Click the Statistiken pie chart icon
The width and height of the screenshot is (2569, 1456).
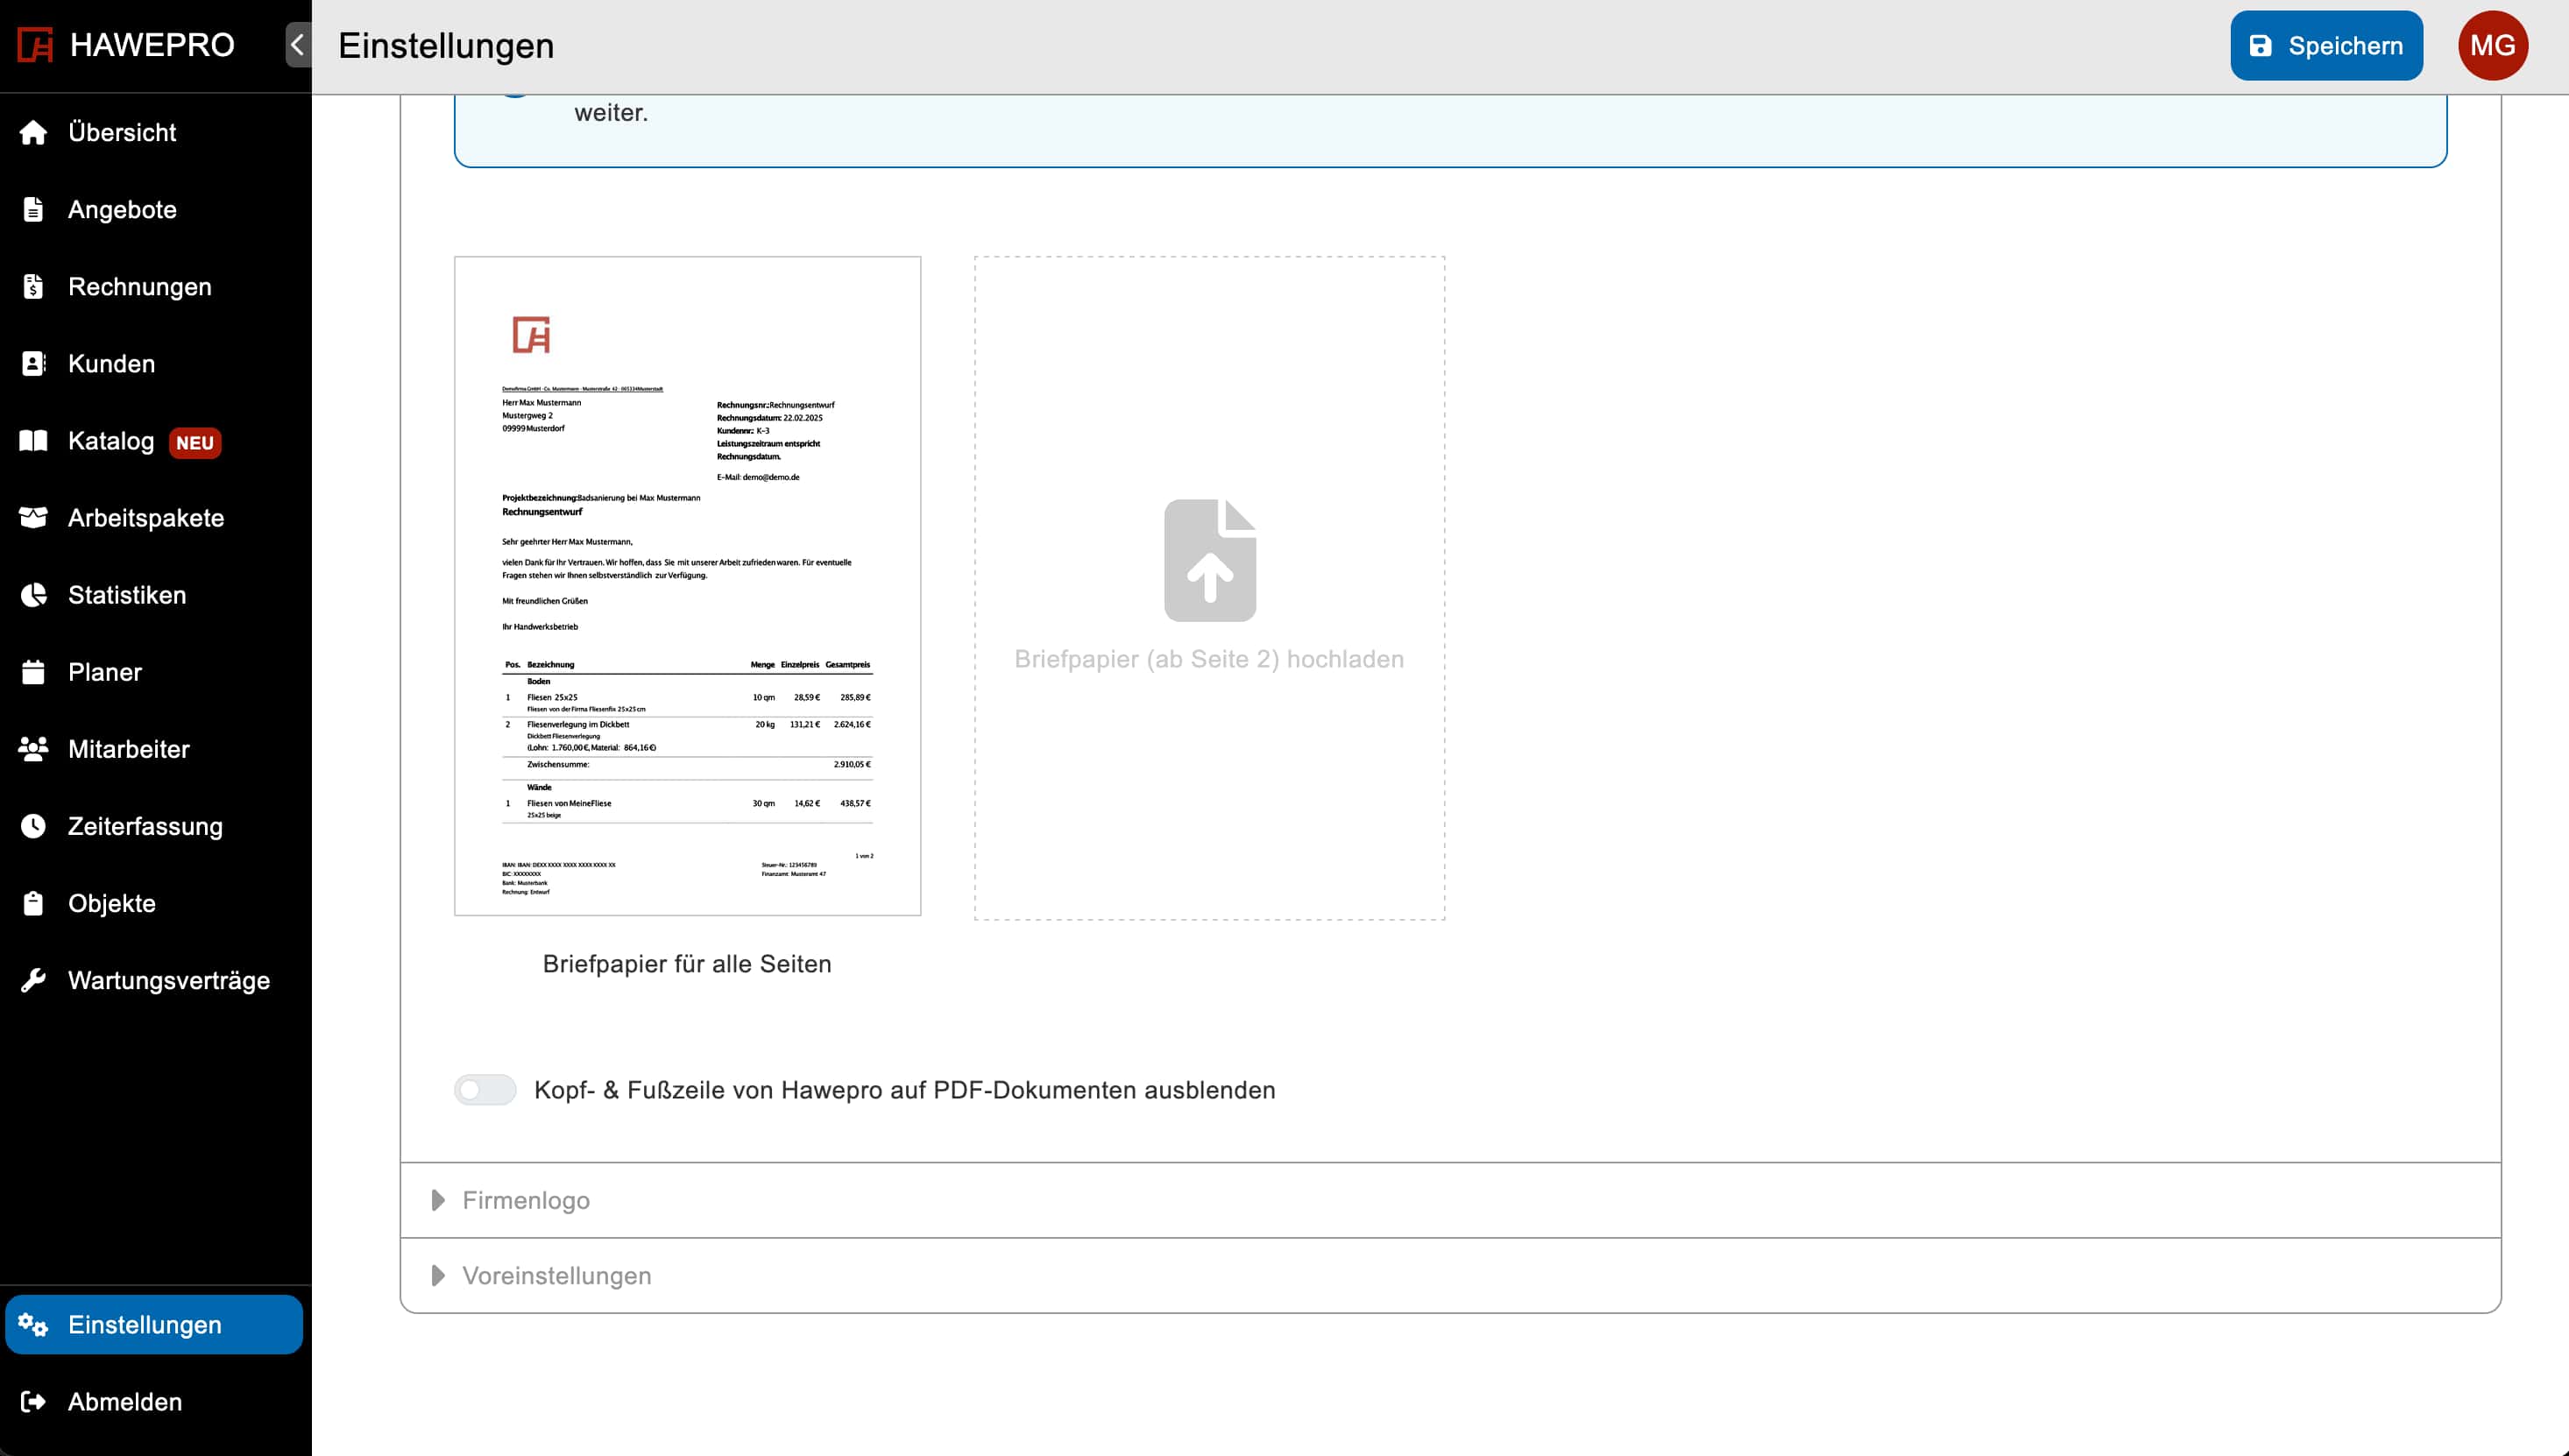(33, 595)
